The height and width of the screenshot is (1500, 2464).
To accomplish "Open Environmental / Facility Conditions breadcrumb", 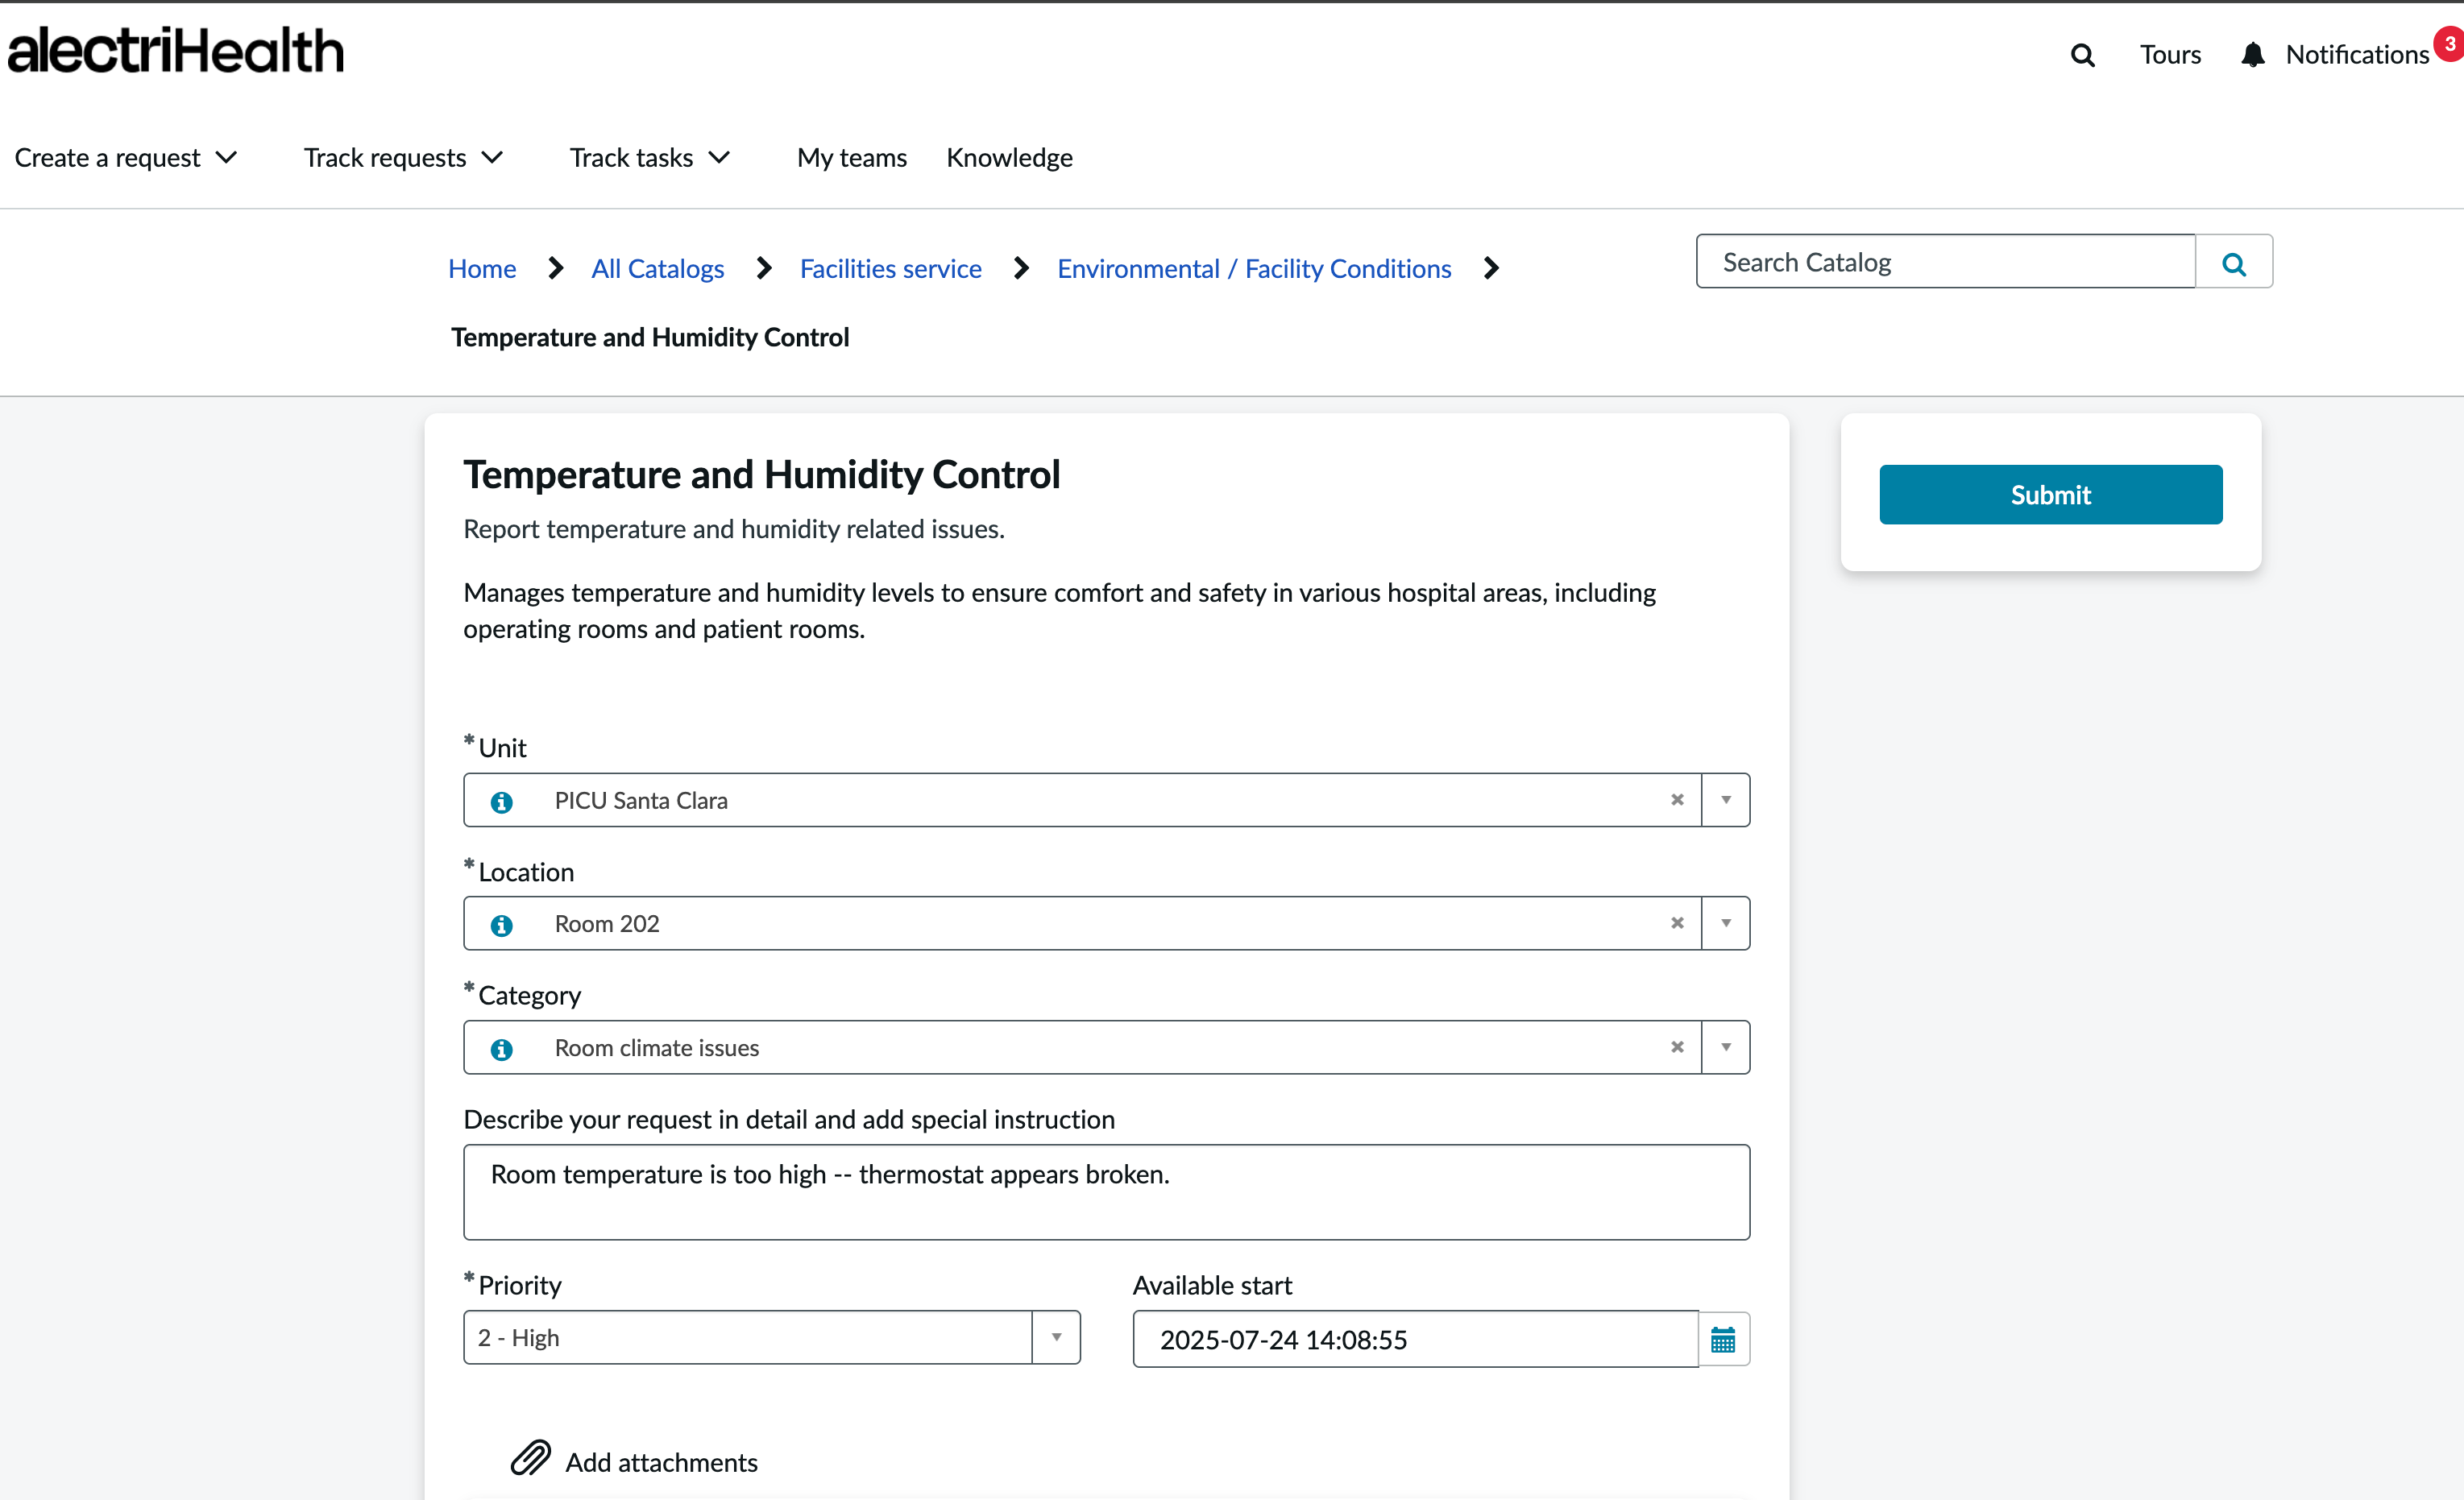I will point(1254,269).
